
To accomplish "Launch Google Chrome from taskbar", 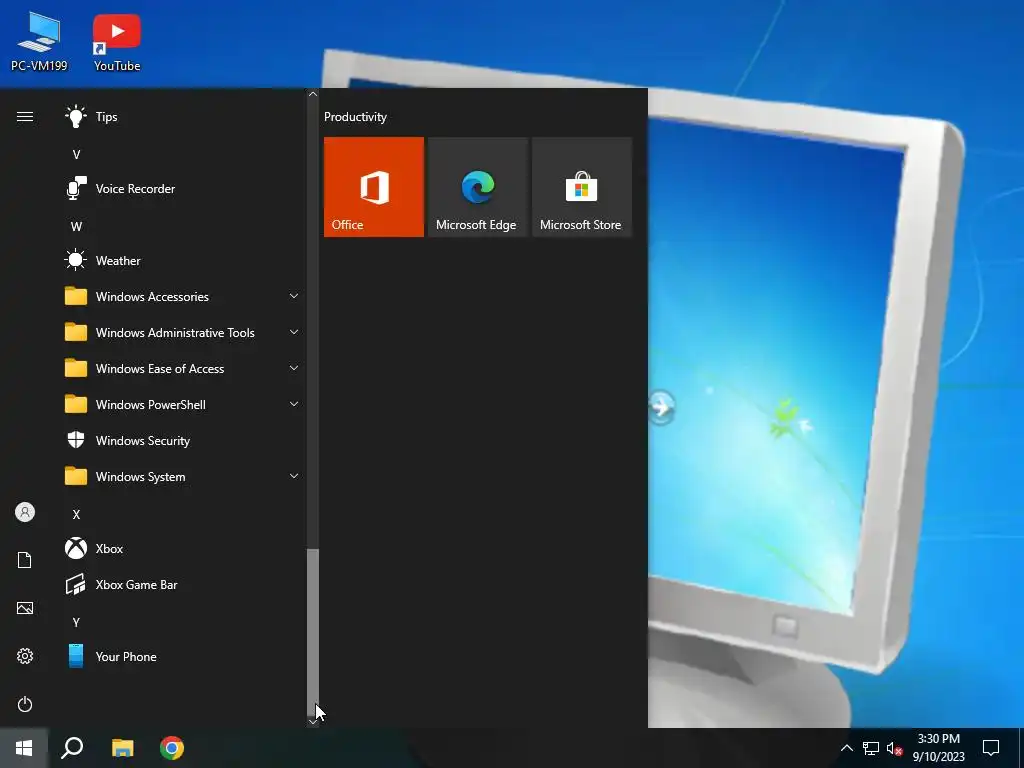I will click(x=172, y=748).
